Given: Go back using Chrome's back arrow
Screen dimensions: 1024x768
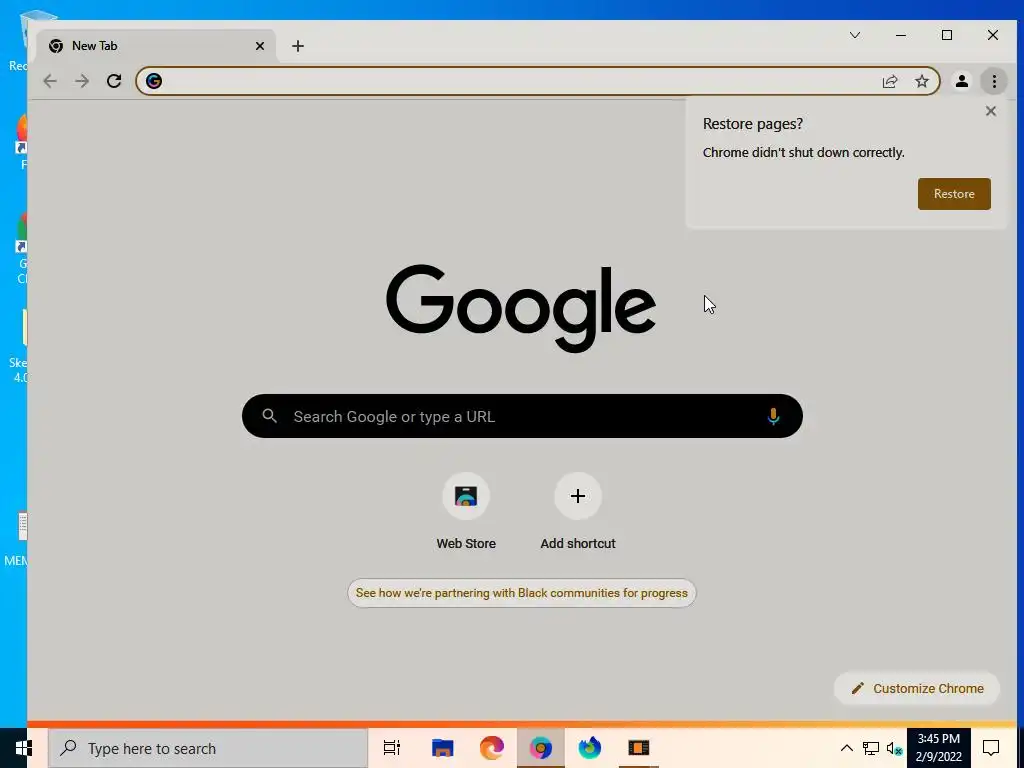Looking at the screenshot, I should pos(50,81).
